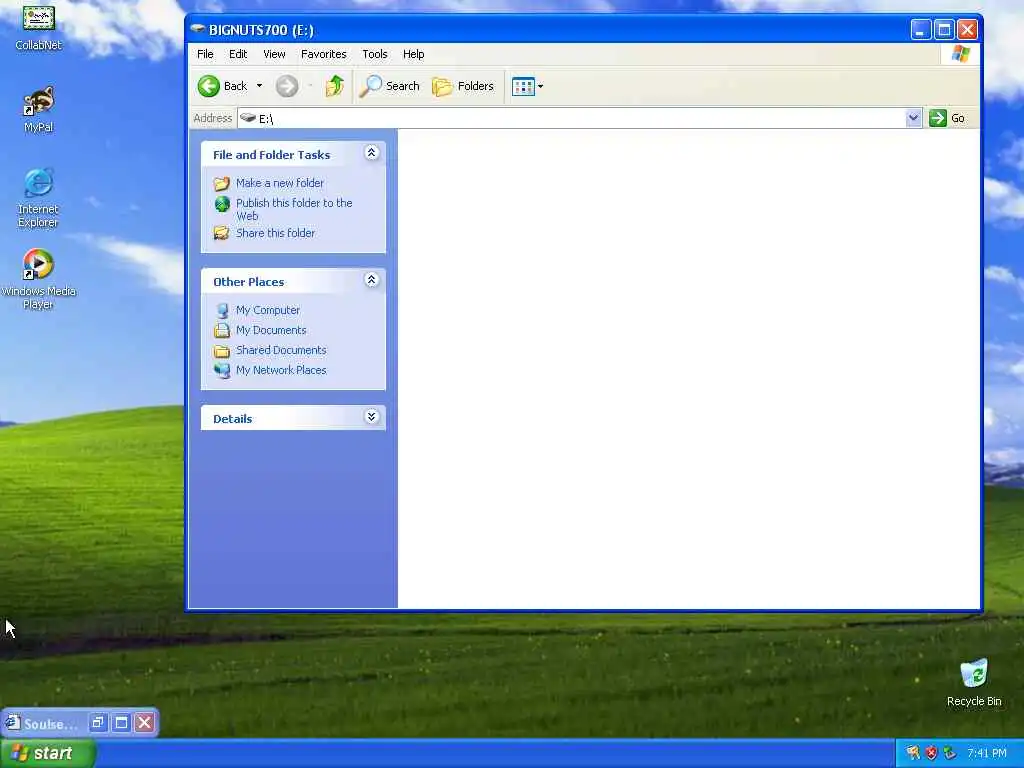Image resolution: width=1024 pixels, height=768 pixels.
Task: Select the CollabNet desktop icon
Action: click(39, 27)
